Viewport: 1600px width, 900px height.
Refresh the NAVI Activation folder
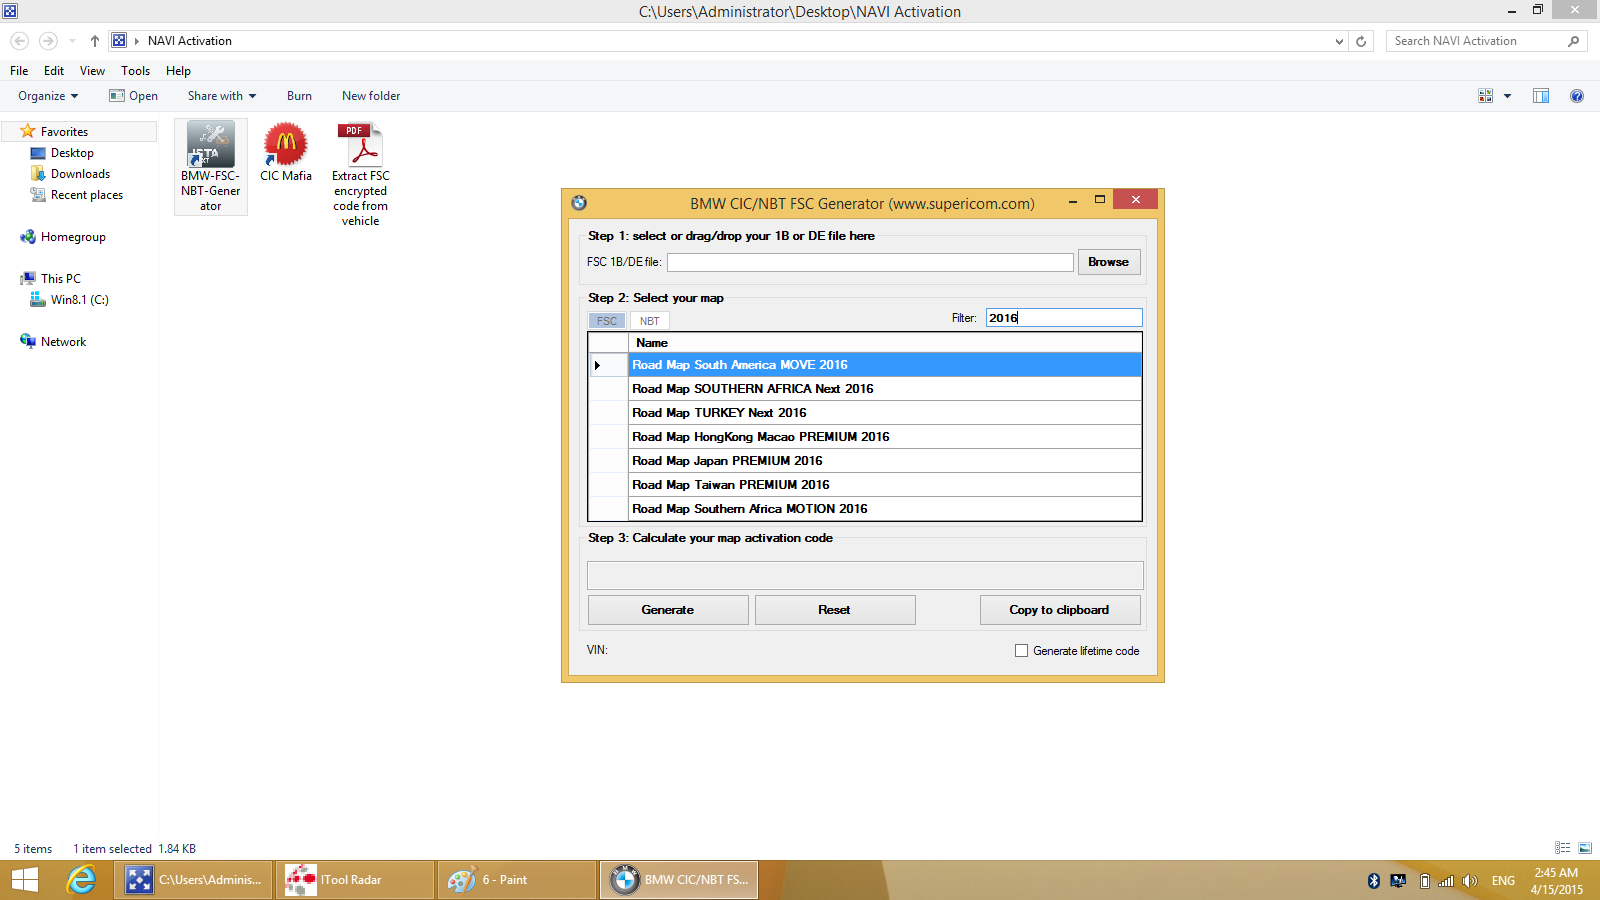tap(1361, 41)
